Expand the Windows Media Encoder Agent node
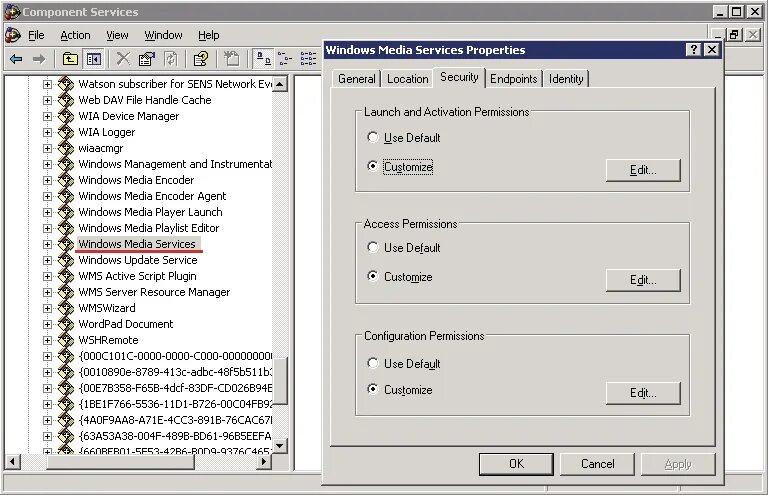This screenshot has width=768, height=495. click(x=47, y=196)
